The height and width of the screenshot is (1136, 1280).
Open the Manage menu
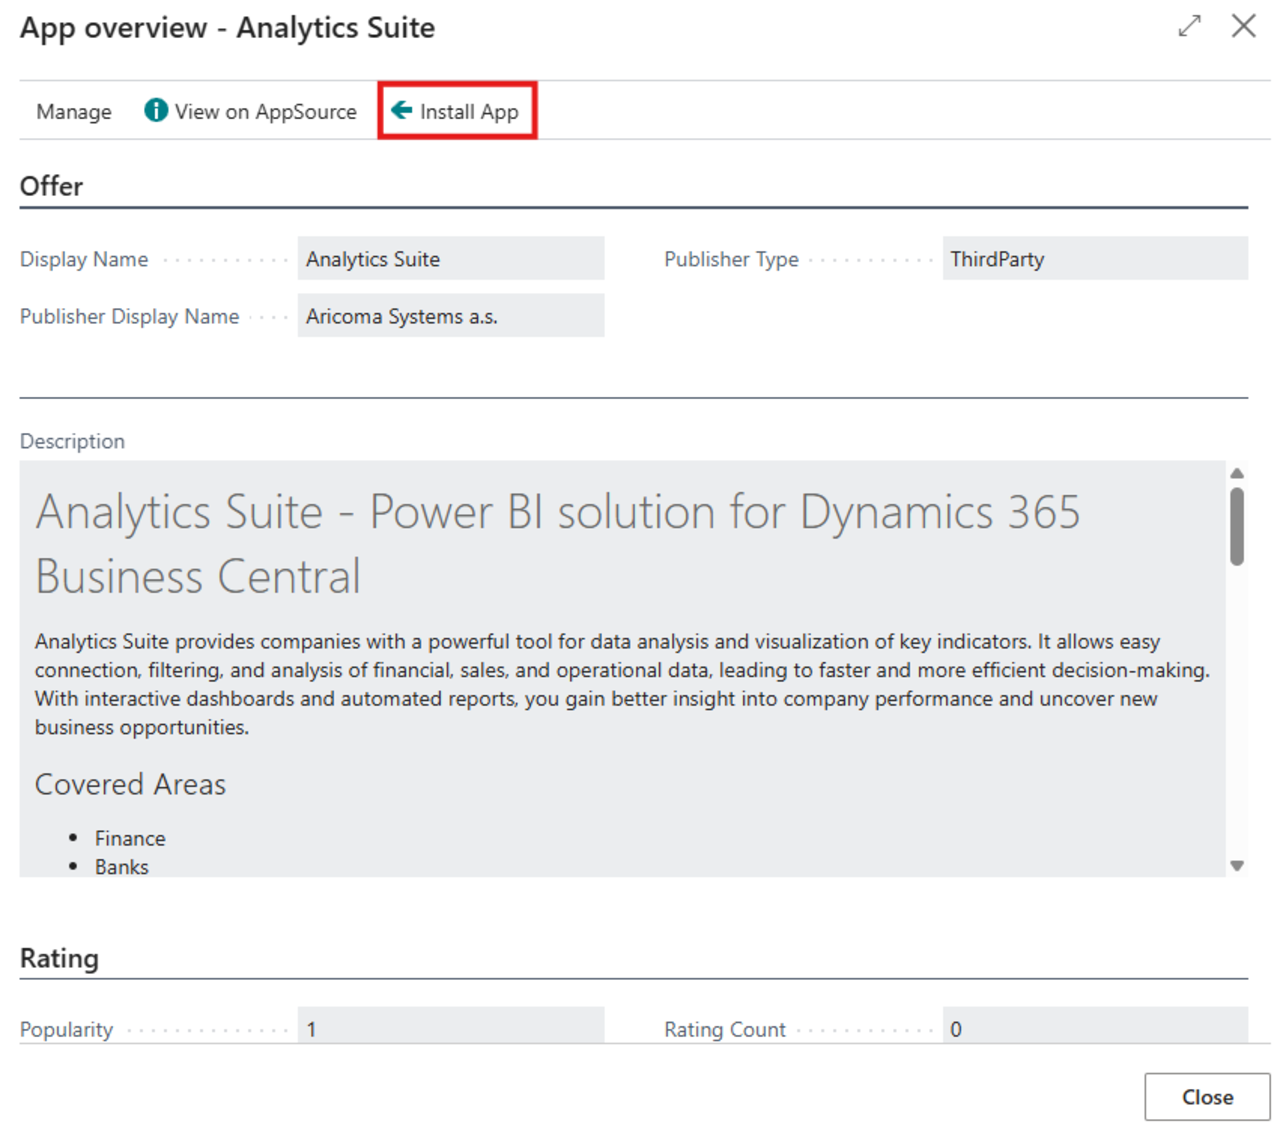coord(73,111)
